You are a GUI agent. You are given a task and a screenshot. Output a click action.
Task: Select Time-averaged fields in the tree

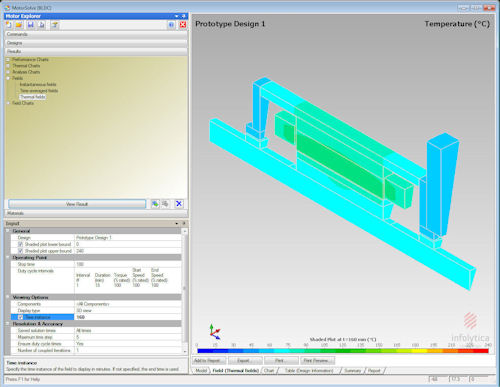point(39,91)
